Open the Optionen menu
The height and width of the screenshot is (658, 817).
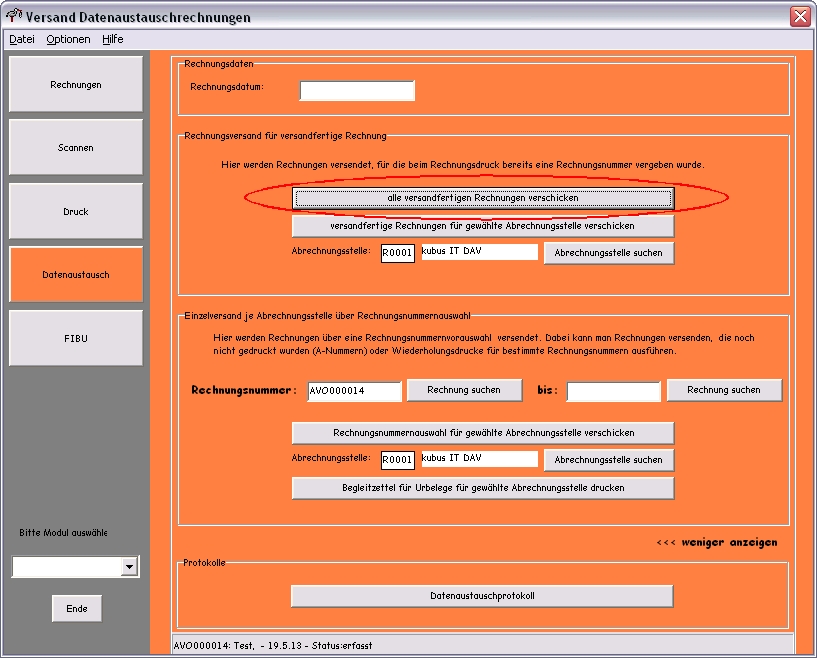pos(68,39)
